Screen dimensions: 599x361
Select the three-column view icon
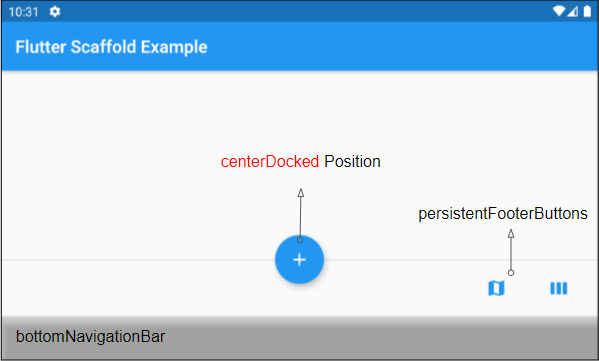(559, 288)
